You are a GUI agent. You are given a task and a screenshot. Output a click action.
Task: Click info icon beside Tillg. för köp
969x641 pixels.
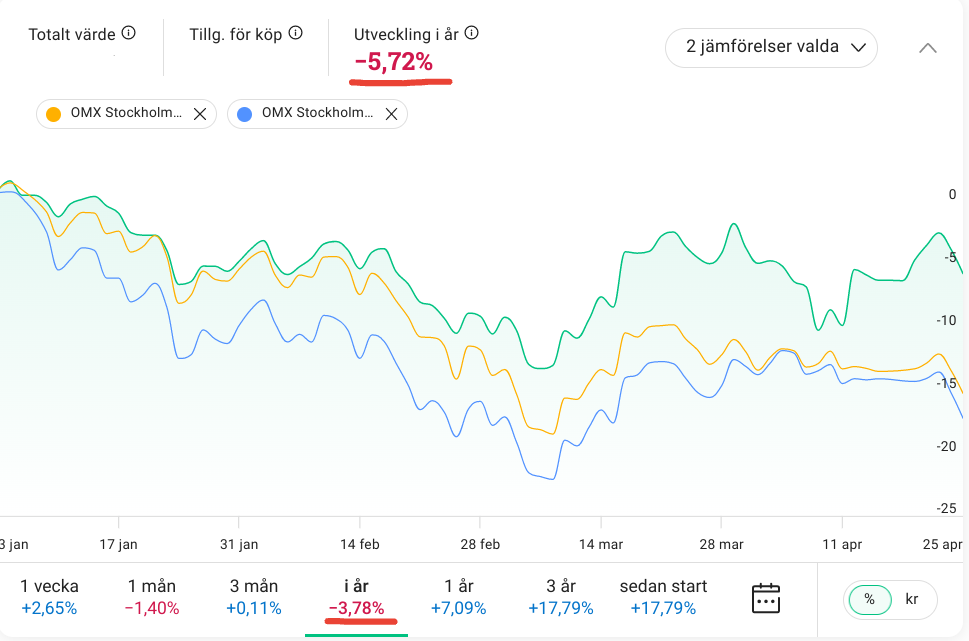[295, 33]
